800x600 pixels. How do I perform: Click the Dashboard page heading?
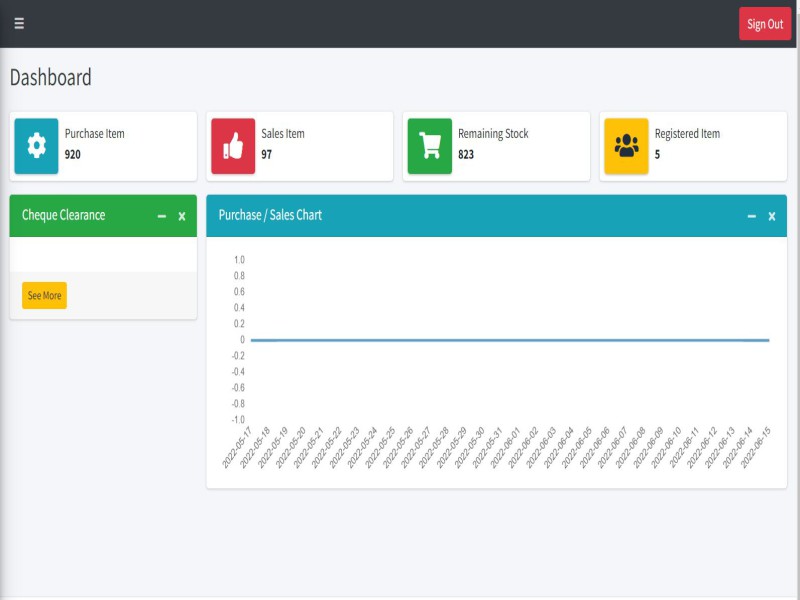click(51, 78)
